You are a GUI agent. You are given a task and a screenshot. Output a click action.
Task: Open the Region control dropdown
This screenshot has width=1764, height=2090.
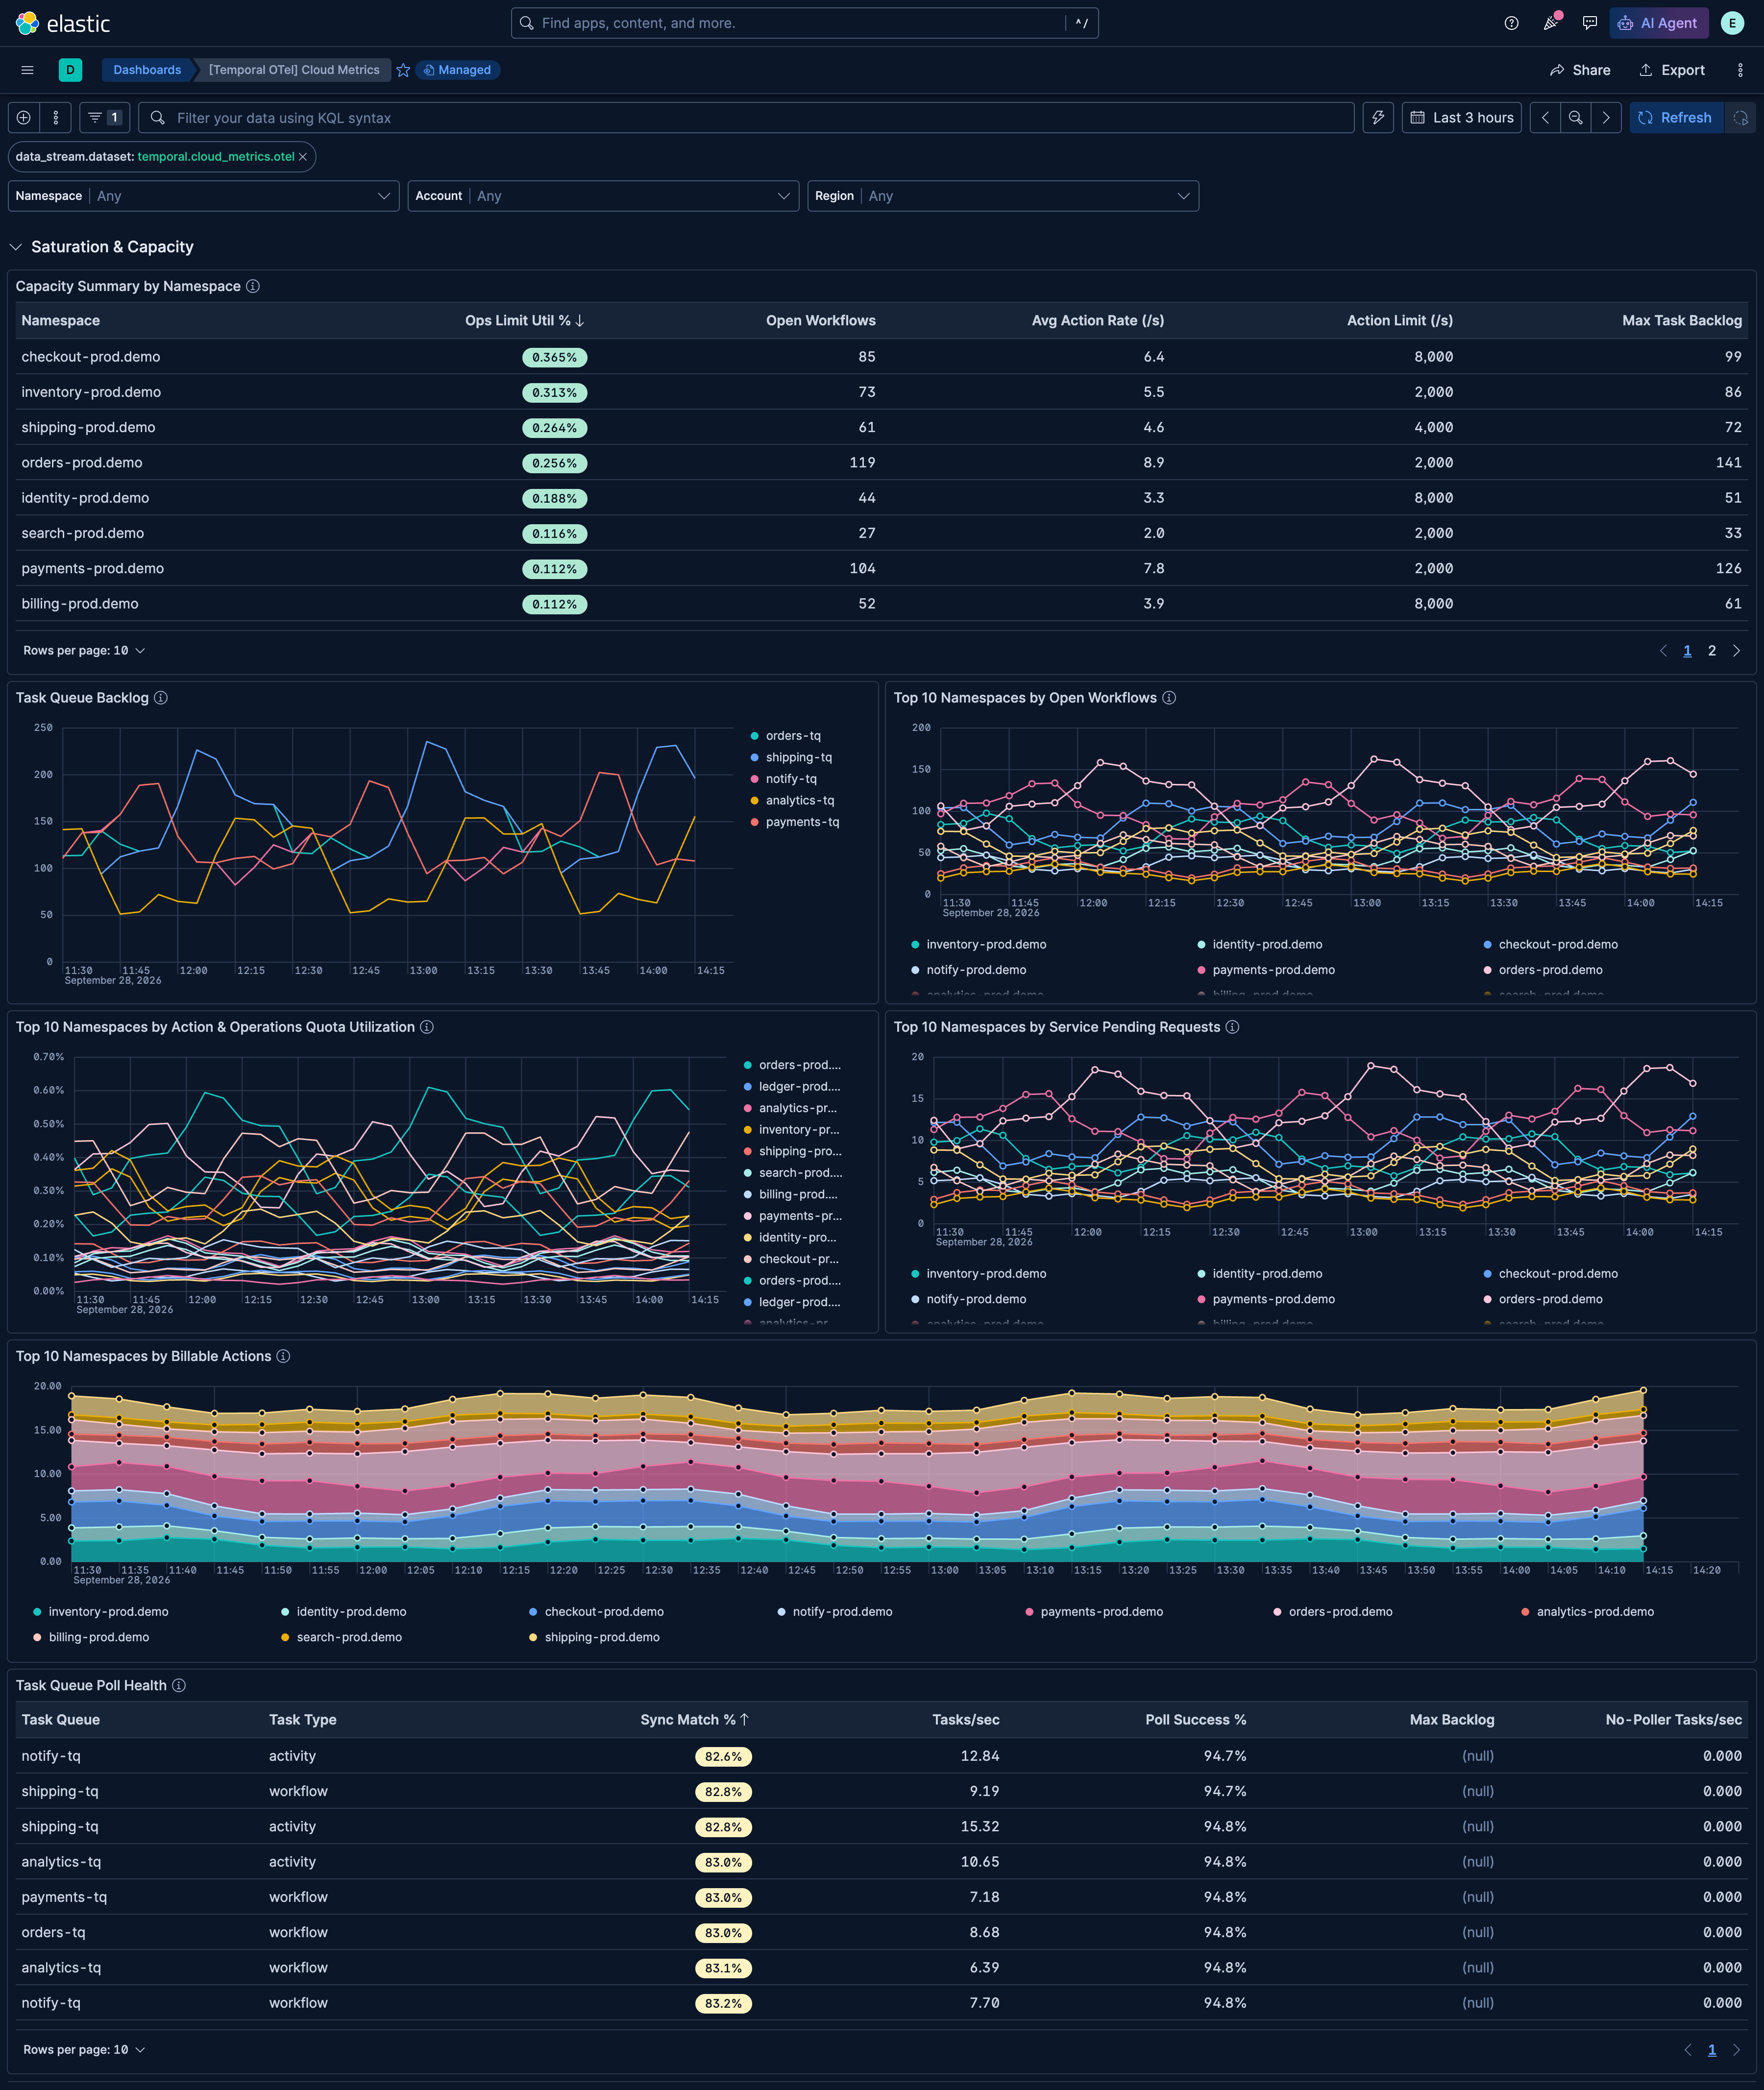point(1003,196)
